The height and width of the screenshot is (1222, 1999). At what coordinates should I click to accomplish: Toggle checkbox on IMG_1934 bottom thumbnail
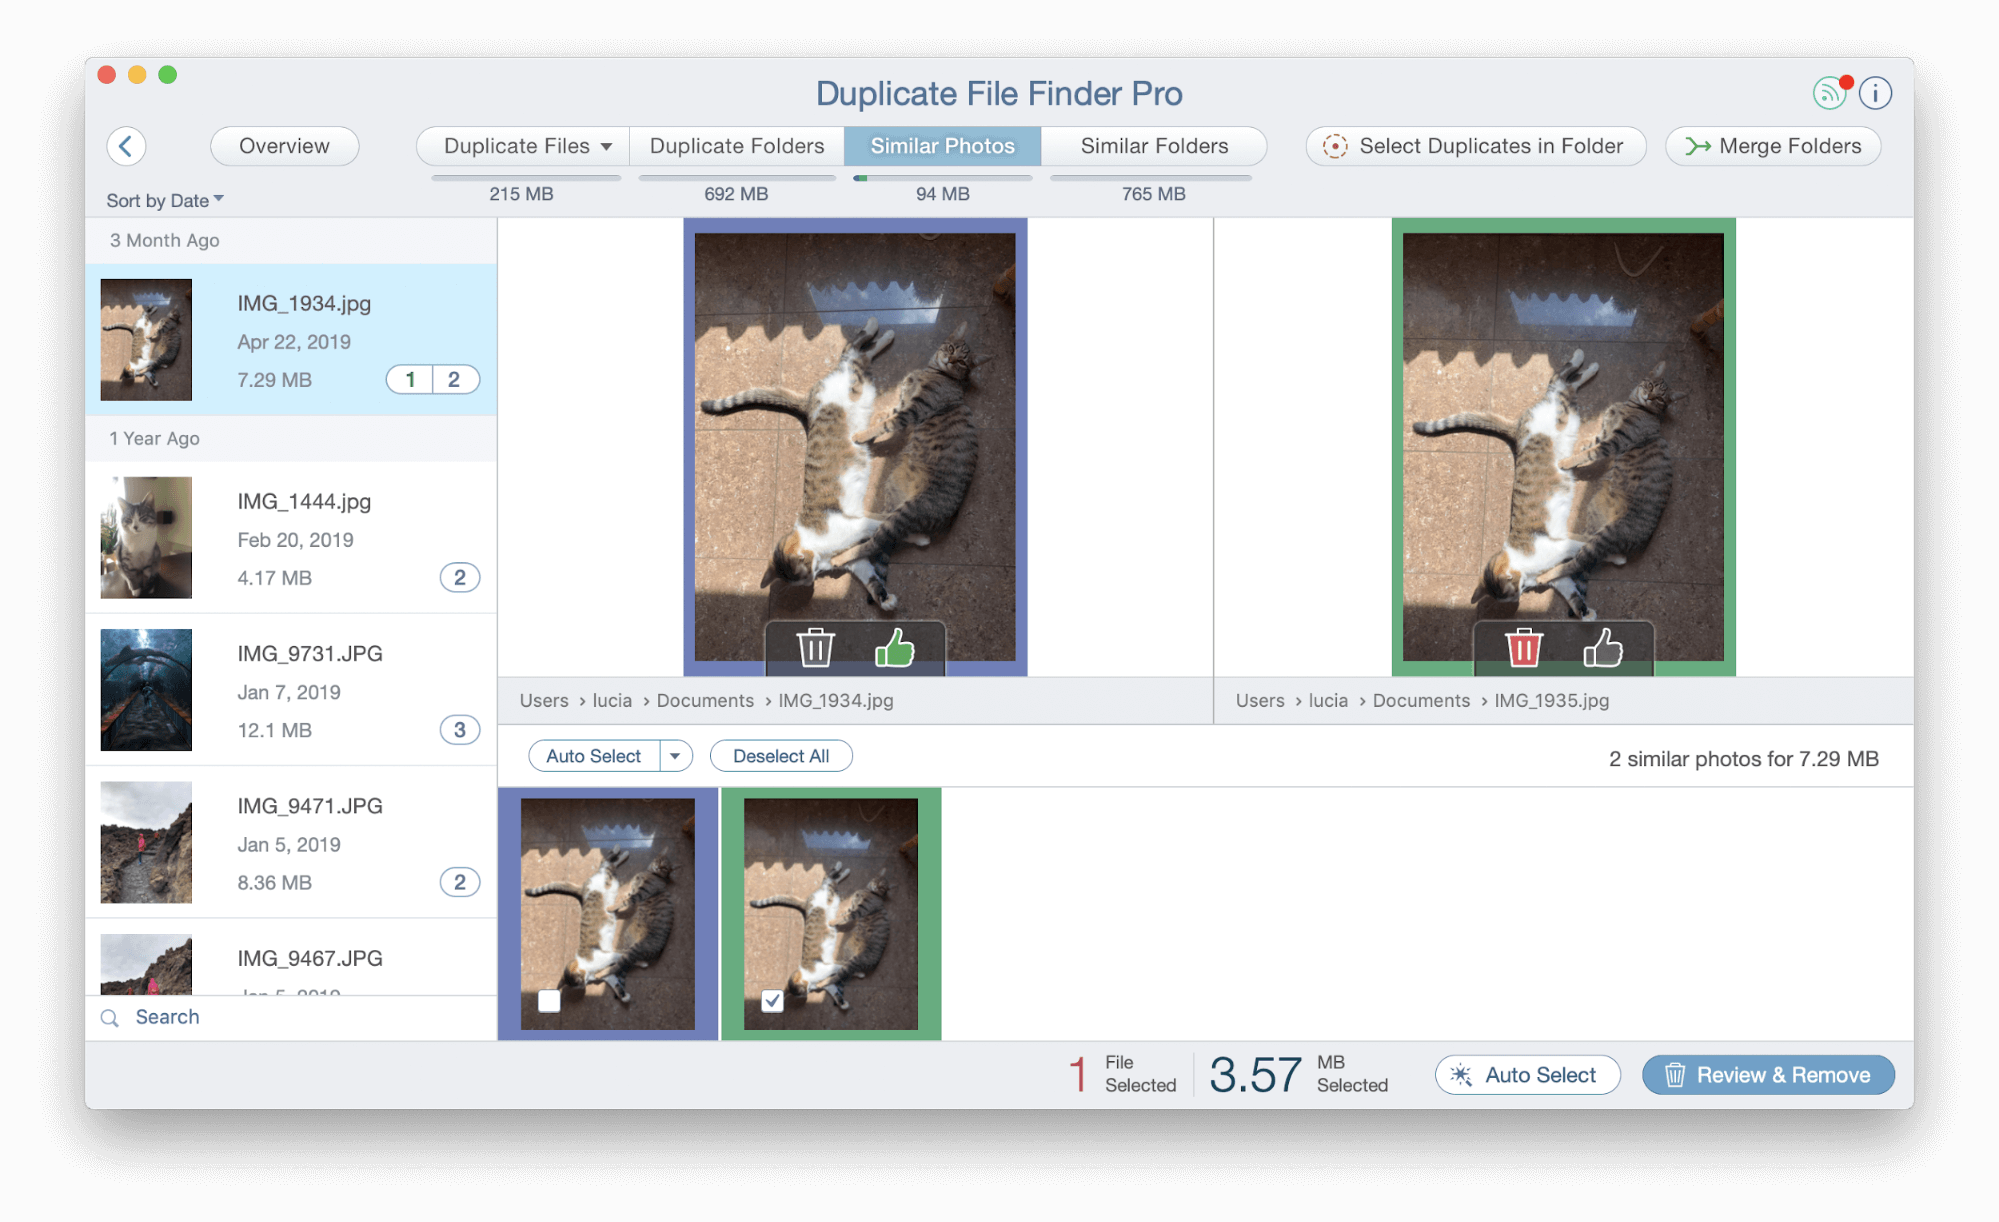548,1004
